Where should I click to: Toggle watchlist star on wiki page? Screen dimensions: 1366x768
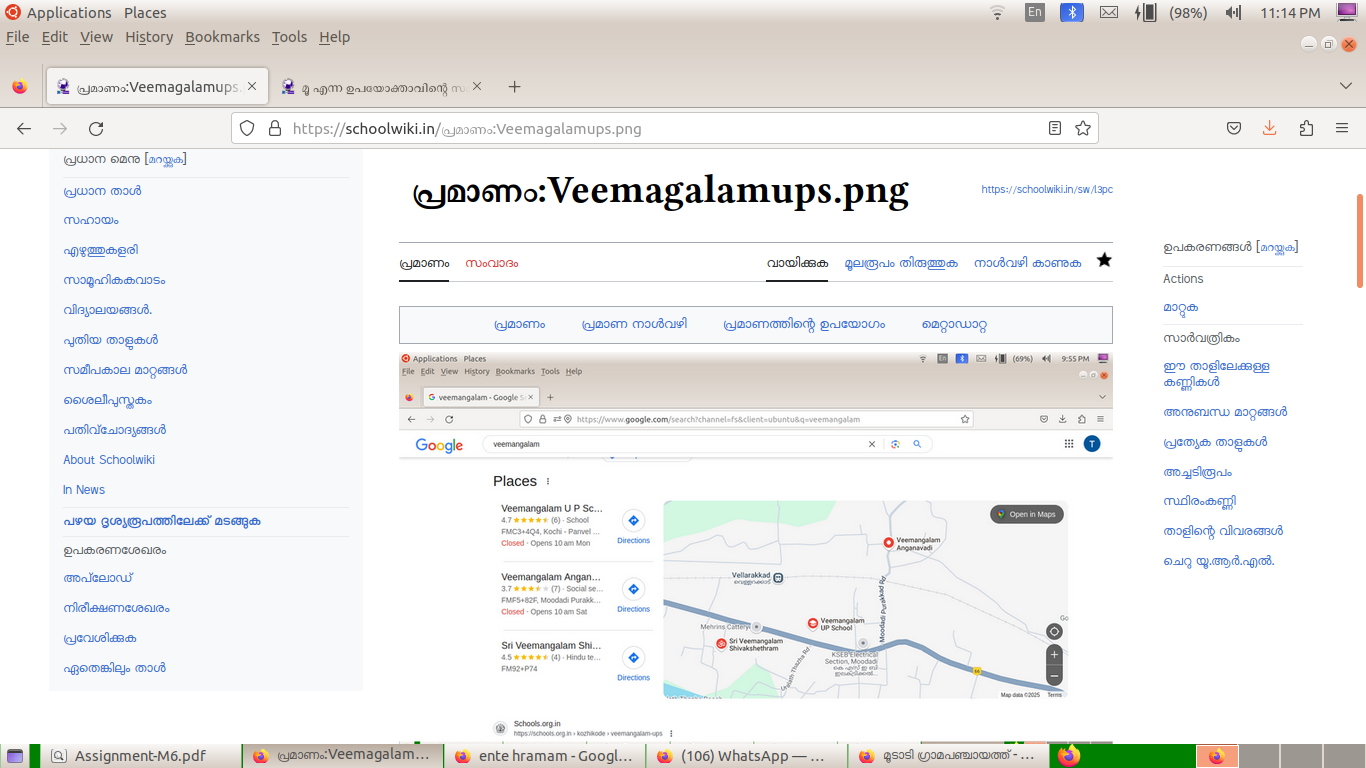click(x=1104, y=261)
